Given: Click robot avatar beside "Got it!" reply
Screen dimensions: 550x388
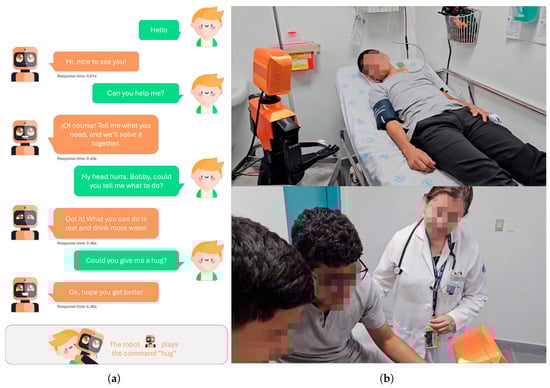Looking at the screenshot, I should (x=25, y=222).
